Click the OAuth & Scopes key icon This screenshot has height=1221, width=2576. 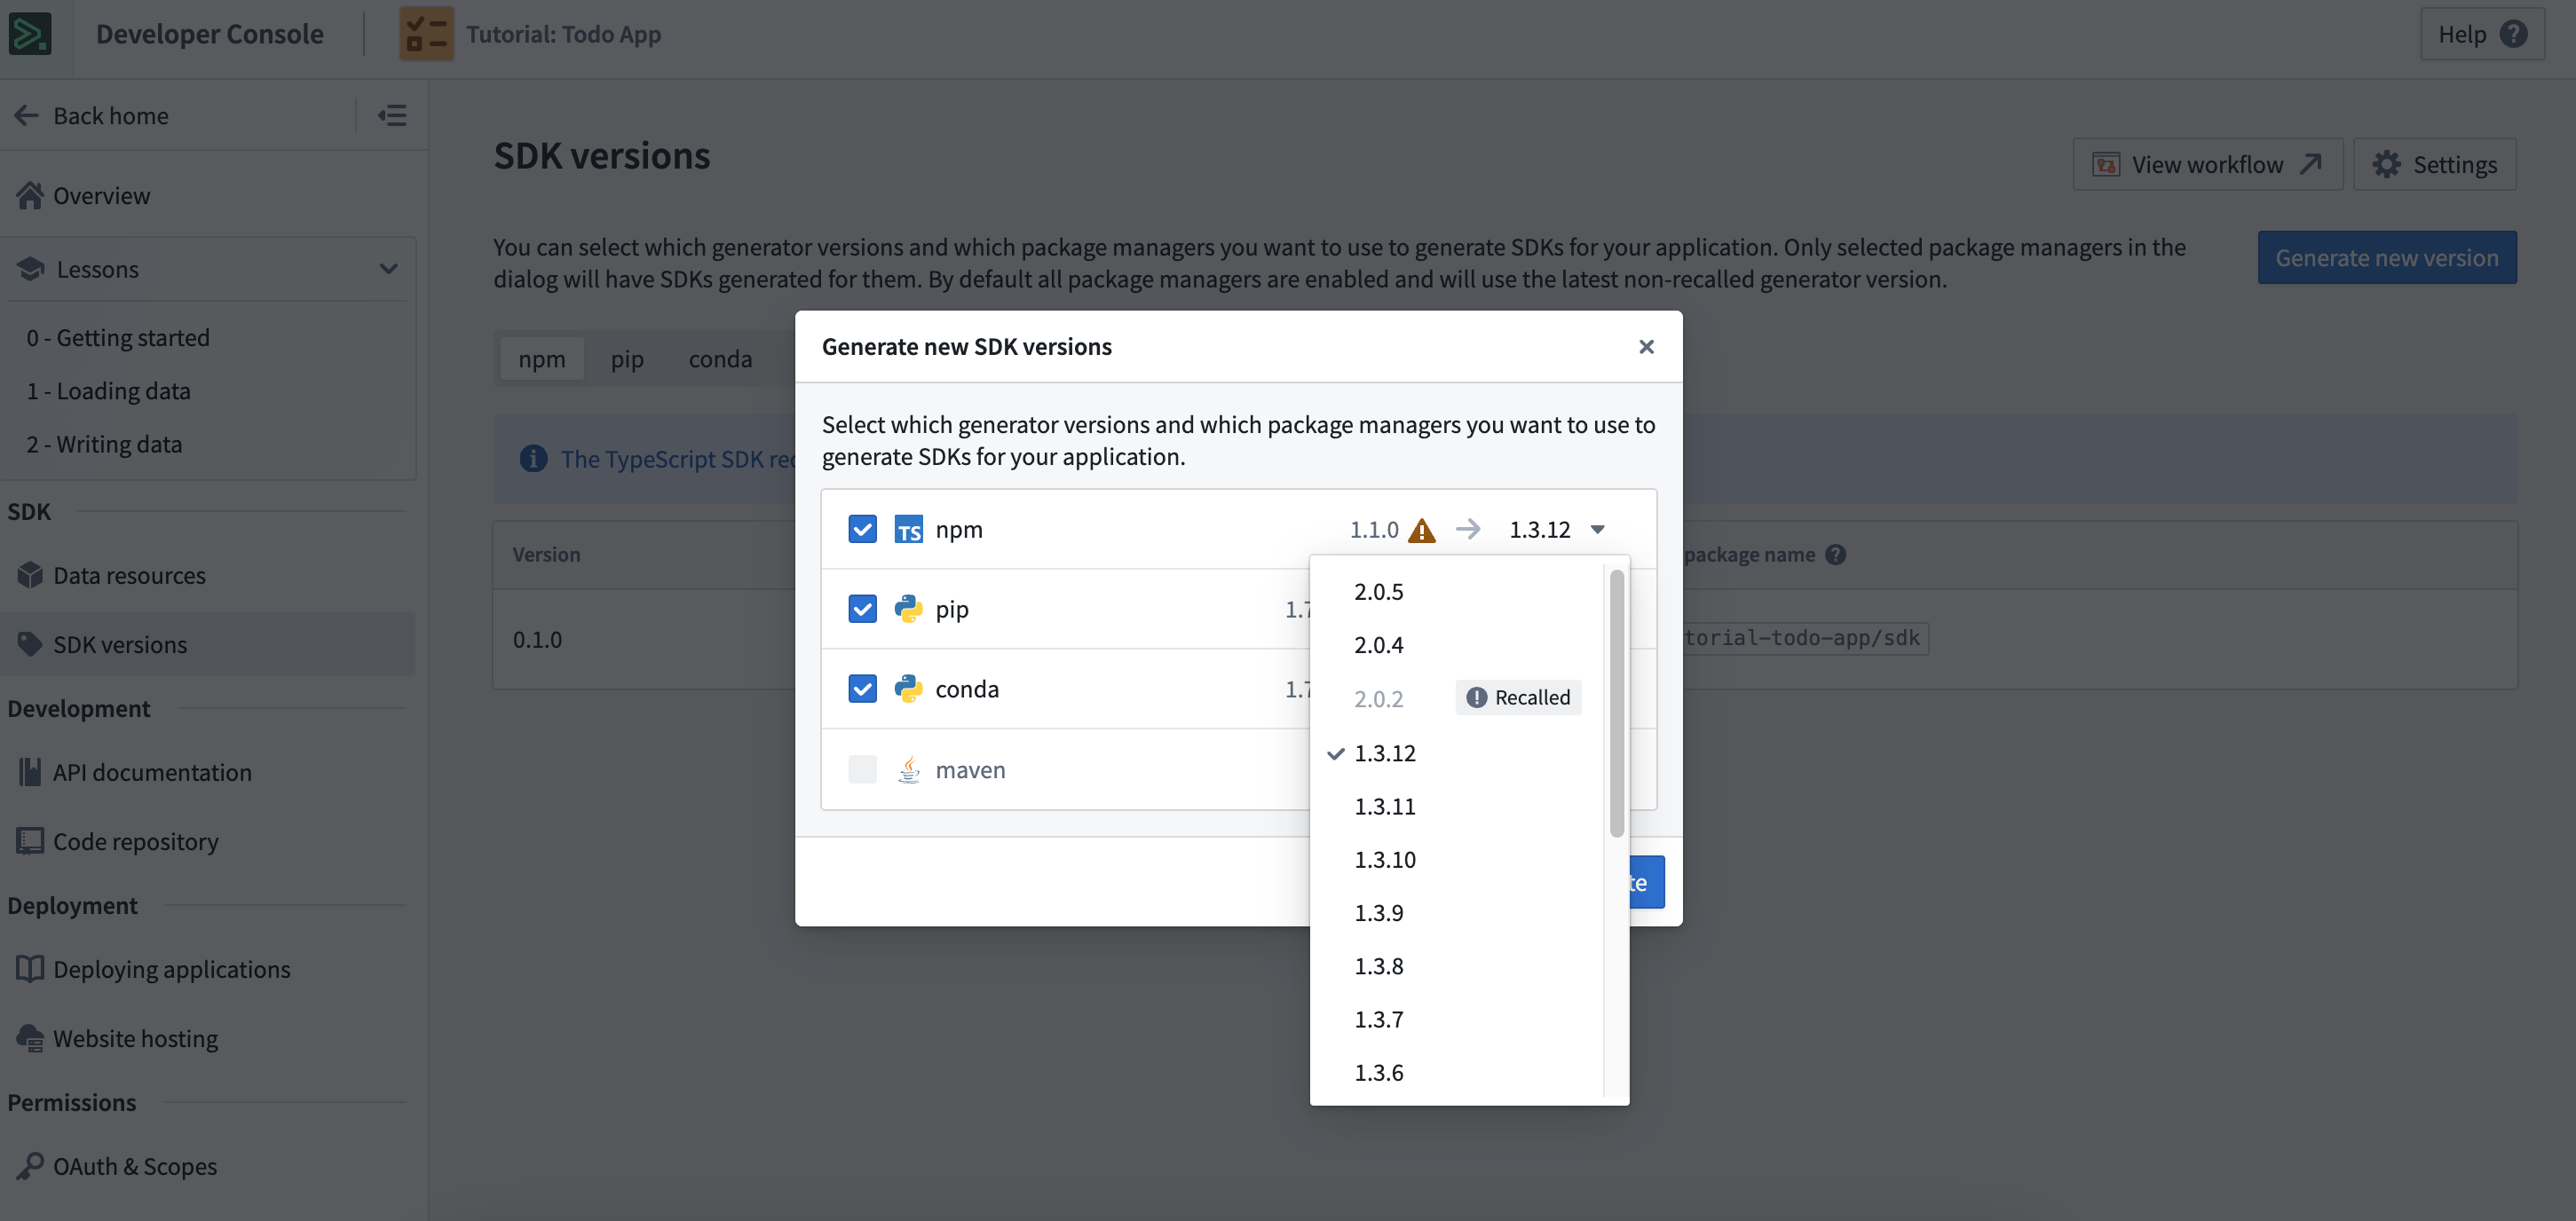pyautogui.click(x=28, y=1167)
